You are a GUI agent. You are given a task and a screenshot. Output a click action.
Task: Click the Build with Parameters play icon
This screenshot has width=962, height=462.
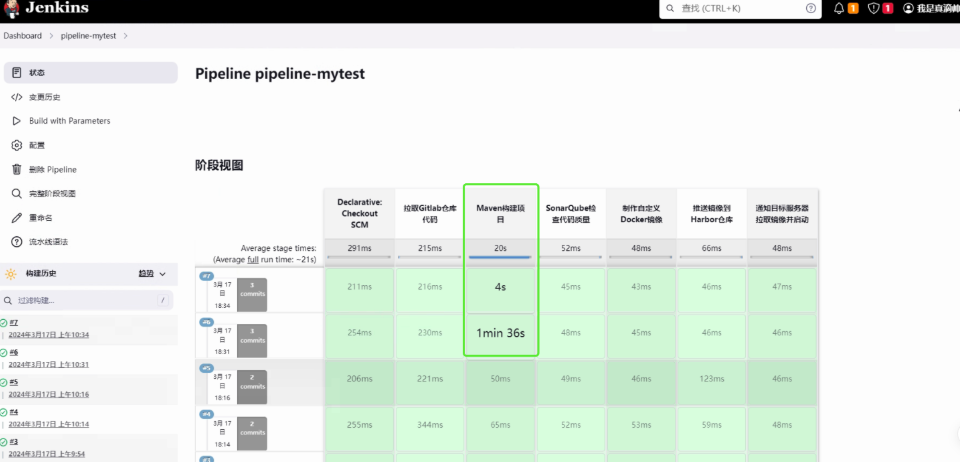pyautogui.click(x=17, y=121)
